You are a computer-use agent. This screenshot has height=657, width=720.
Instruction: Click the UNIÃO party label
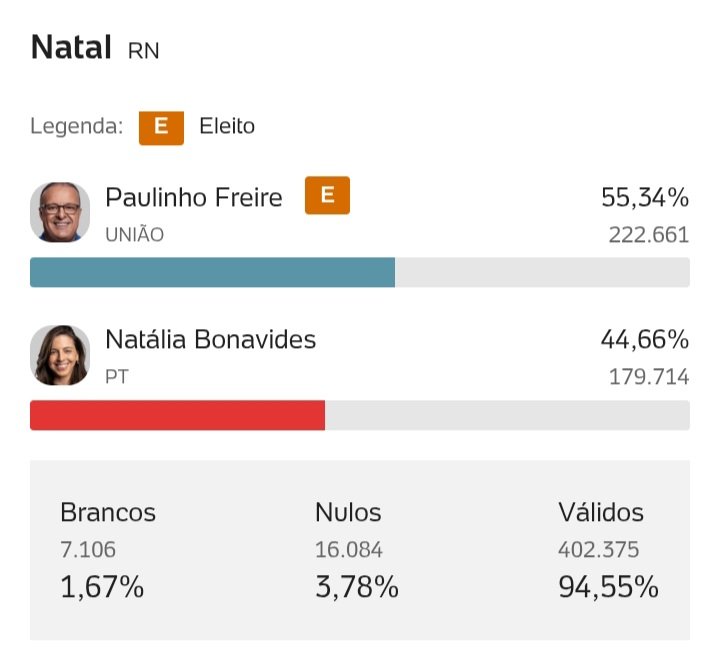tap(134, 235)
